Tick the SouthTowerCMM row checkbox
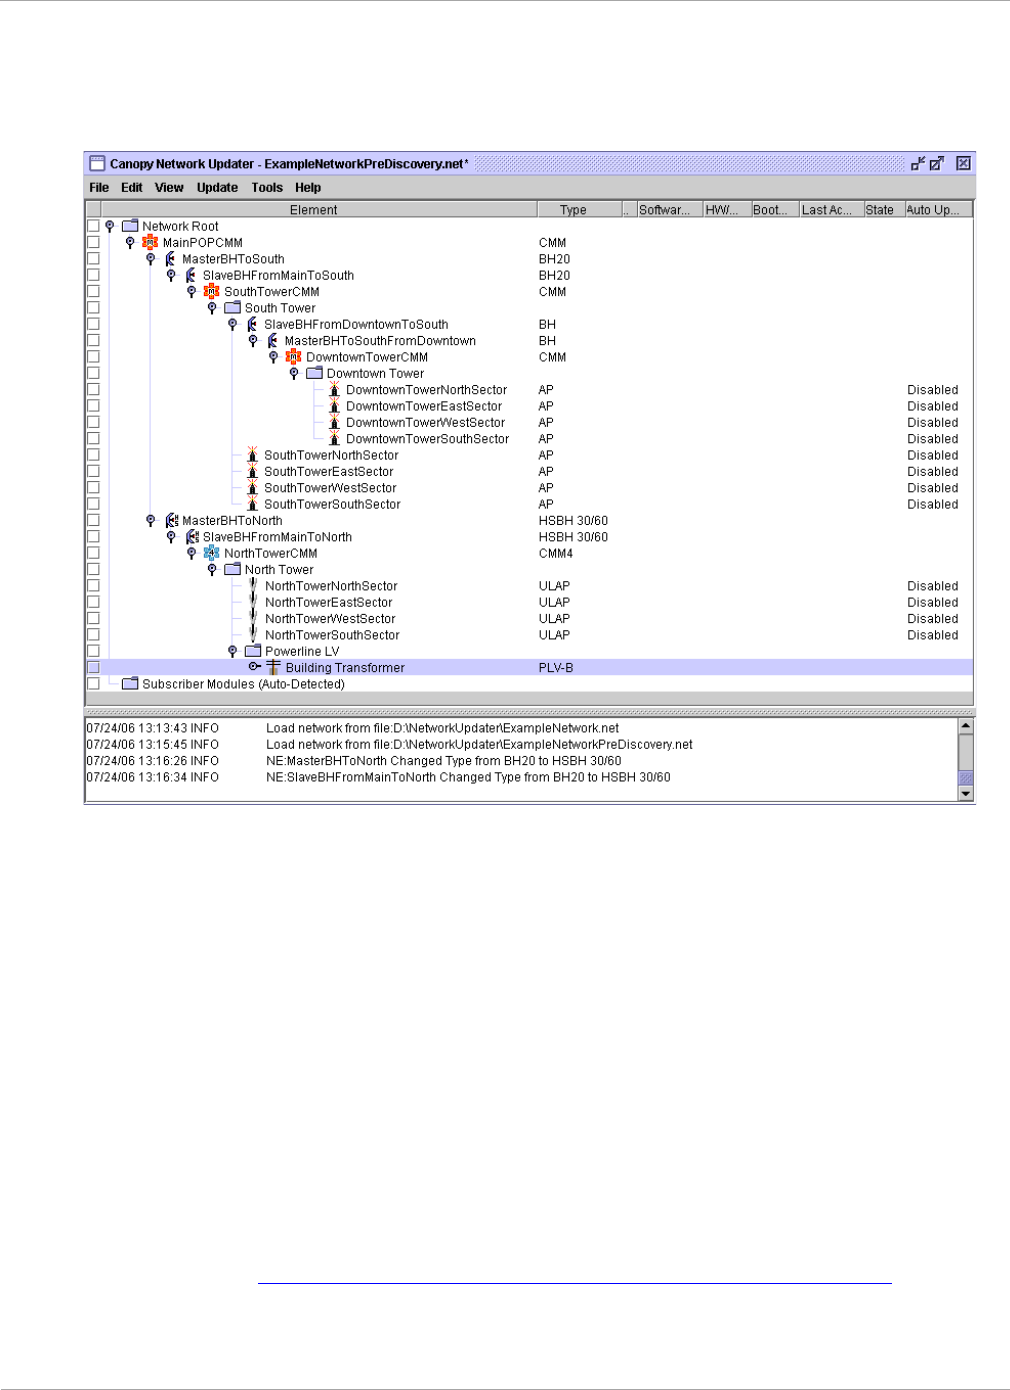 point(93,292)
